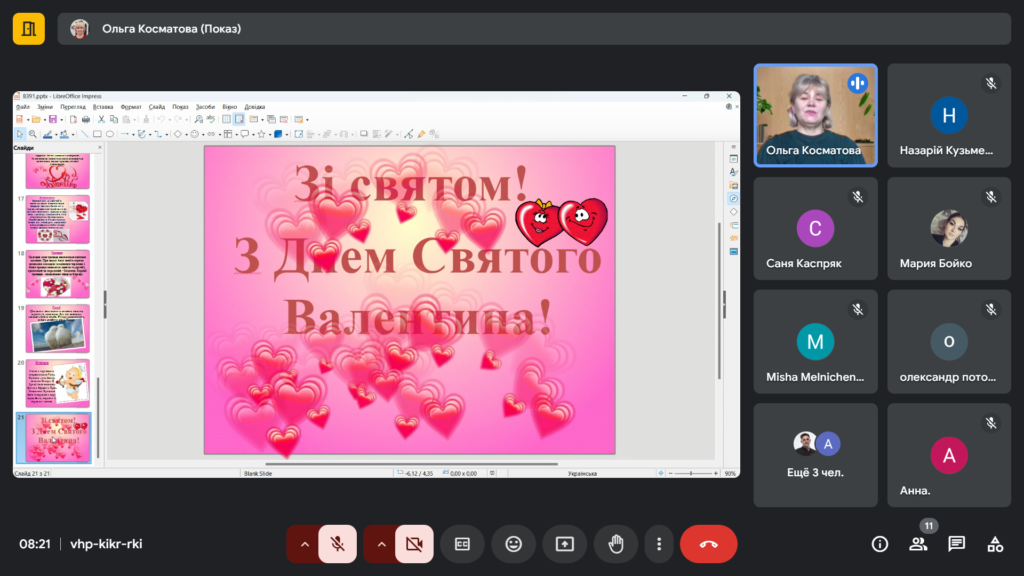Screen dimensions: 1024x576
Task: Click the Мария Бойко participant tile
Action: click(949, 229)
